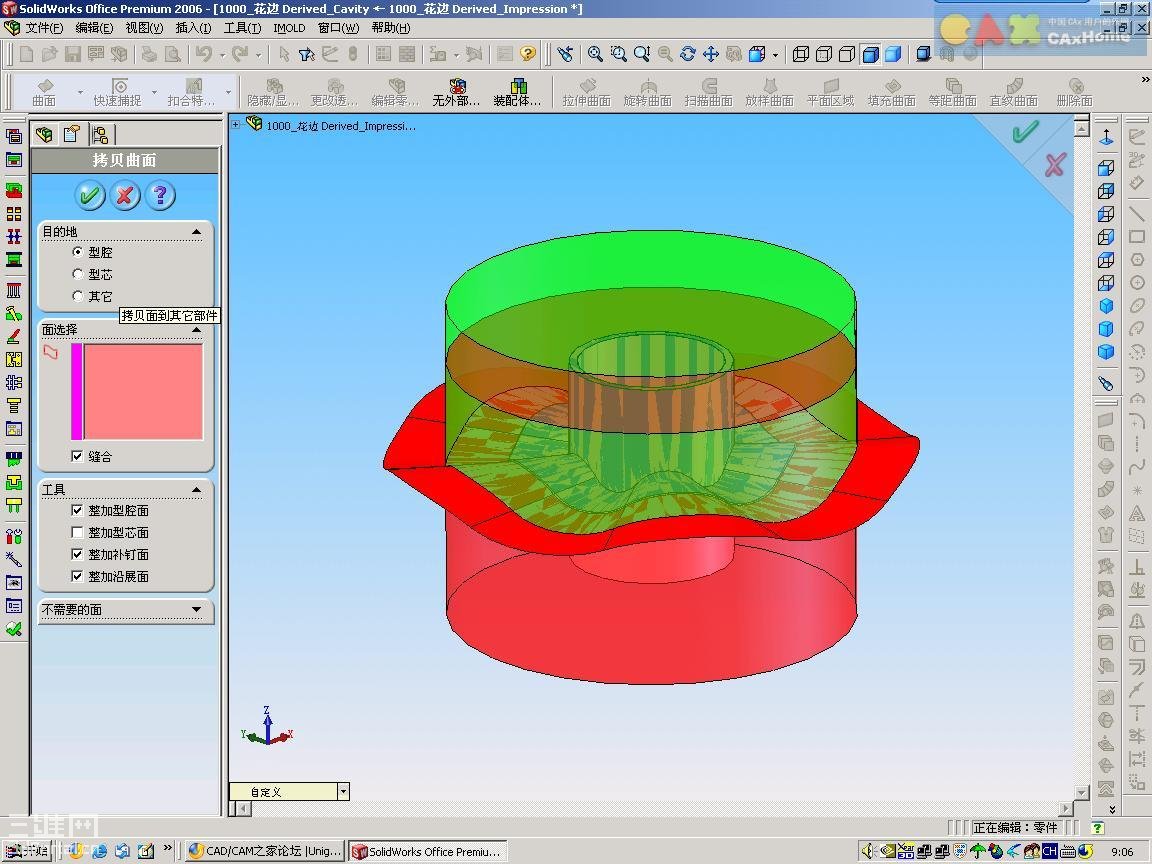This screenshot has width=1152, height=864.
Task: Uncheck the 整加型腔面 checkbox
Action: click(77, 510)
